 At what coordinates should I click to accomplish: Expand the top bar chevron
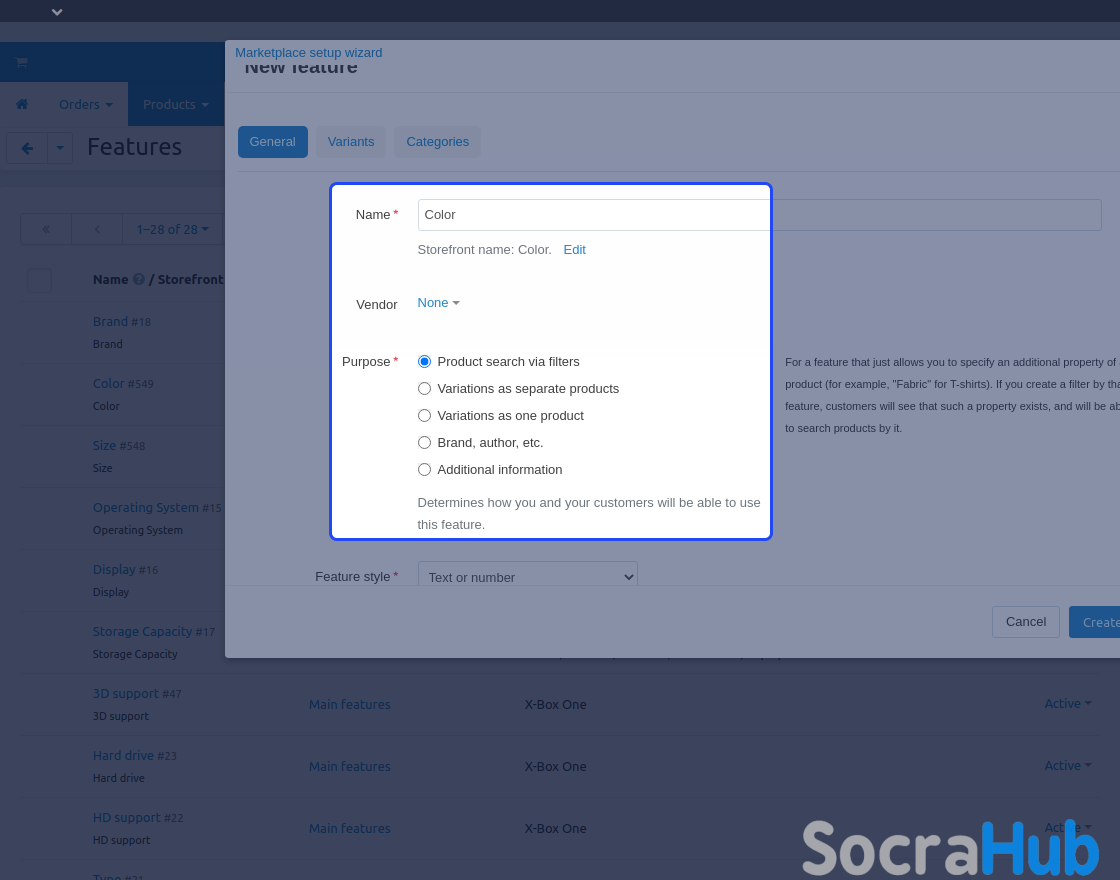point(57,11)
